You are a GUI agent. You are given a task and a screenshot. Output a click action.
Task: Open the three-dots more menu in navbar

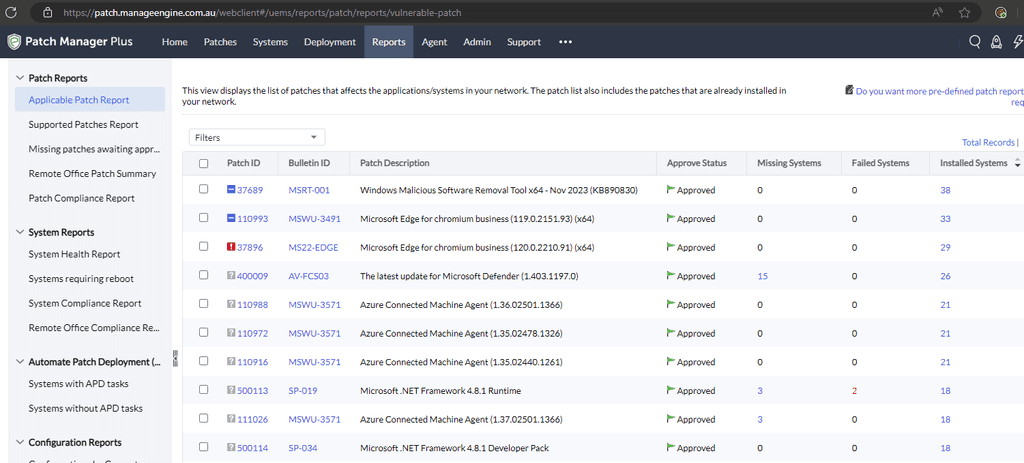pyautogui.click(x=565, y=42)
